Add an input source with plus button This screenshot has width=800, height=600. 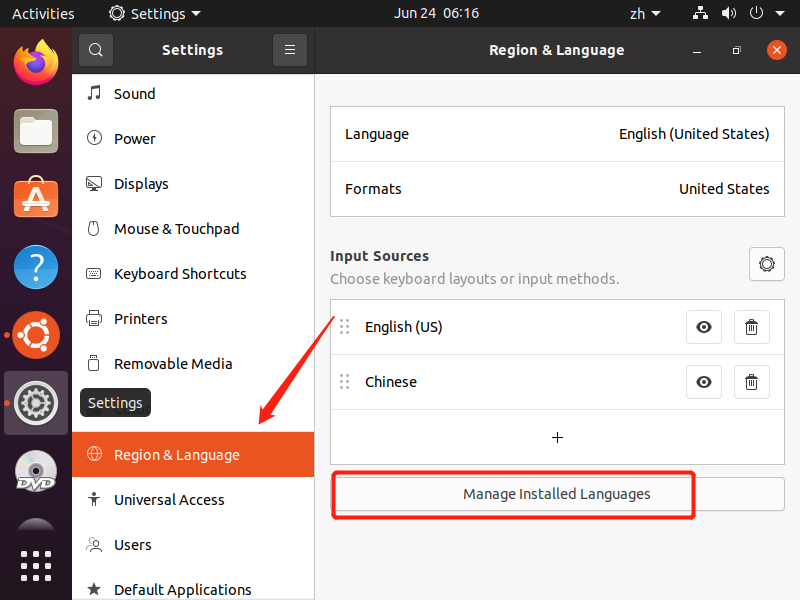tap(557, 437)
